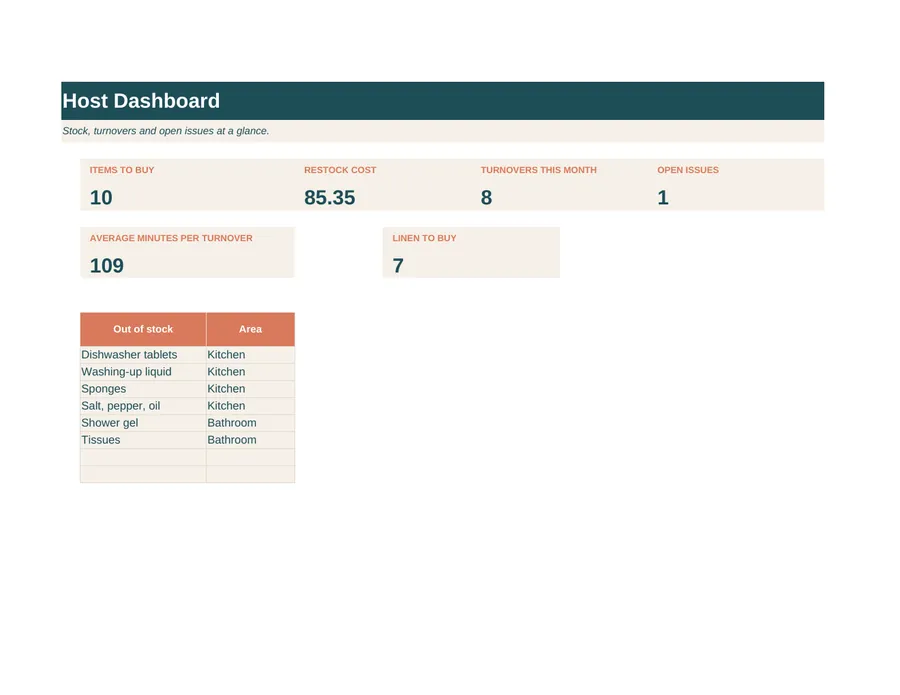Click the OPEN ISSUES label
Image resolution: width=900 pixels, height=695 pixels.
pos(688,170)
